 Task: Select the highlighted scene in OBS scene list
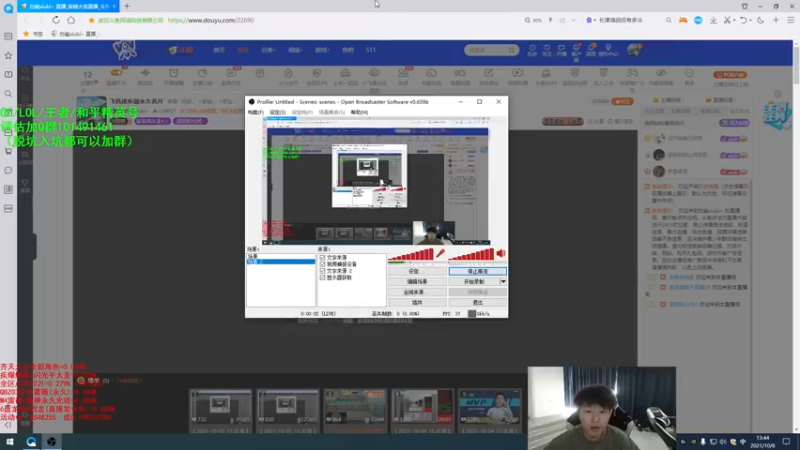coord(281,261)
